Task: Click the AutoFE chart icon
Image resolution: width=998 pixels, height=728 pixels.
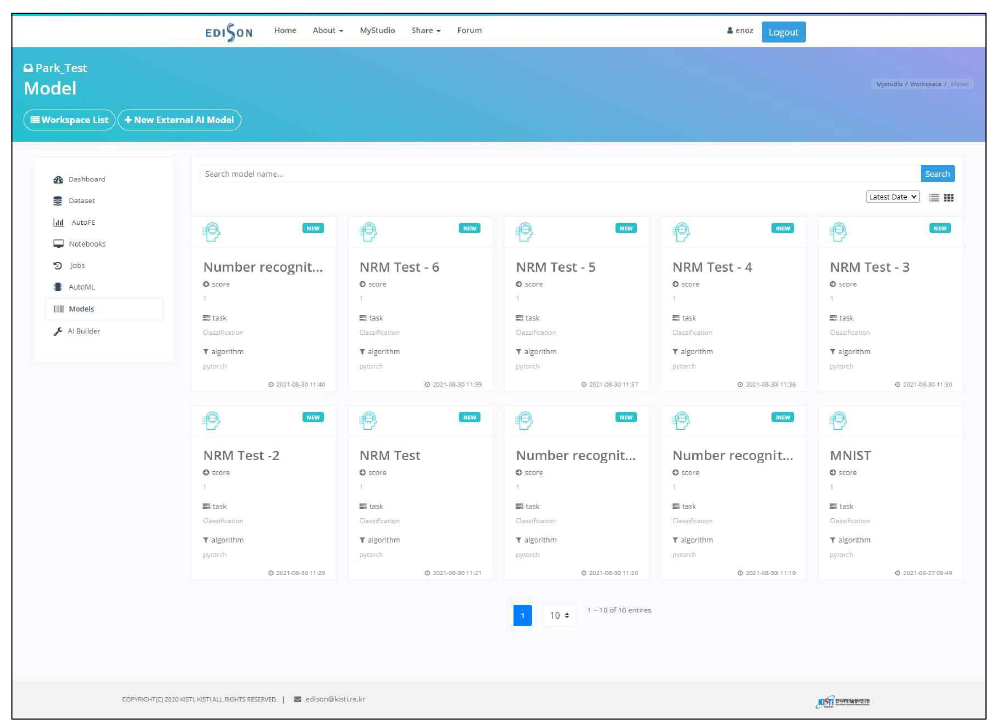Action: [x=58, y=223]
